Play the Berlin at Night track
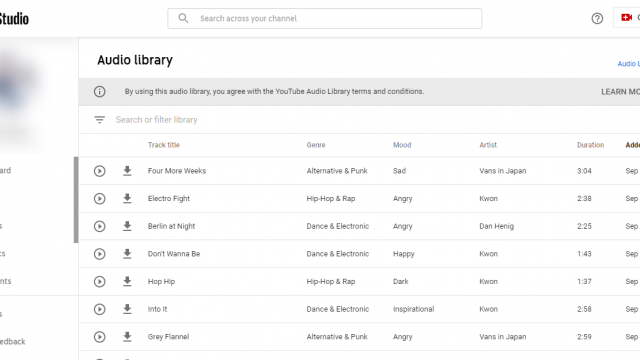 (x=100, y=226)
